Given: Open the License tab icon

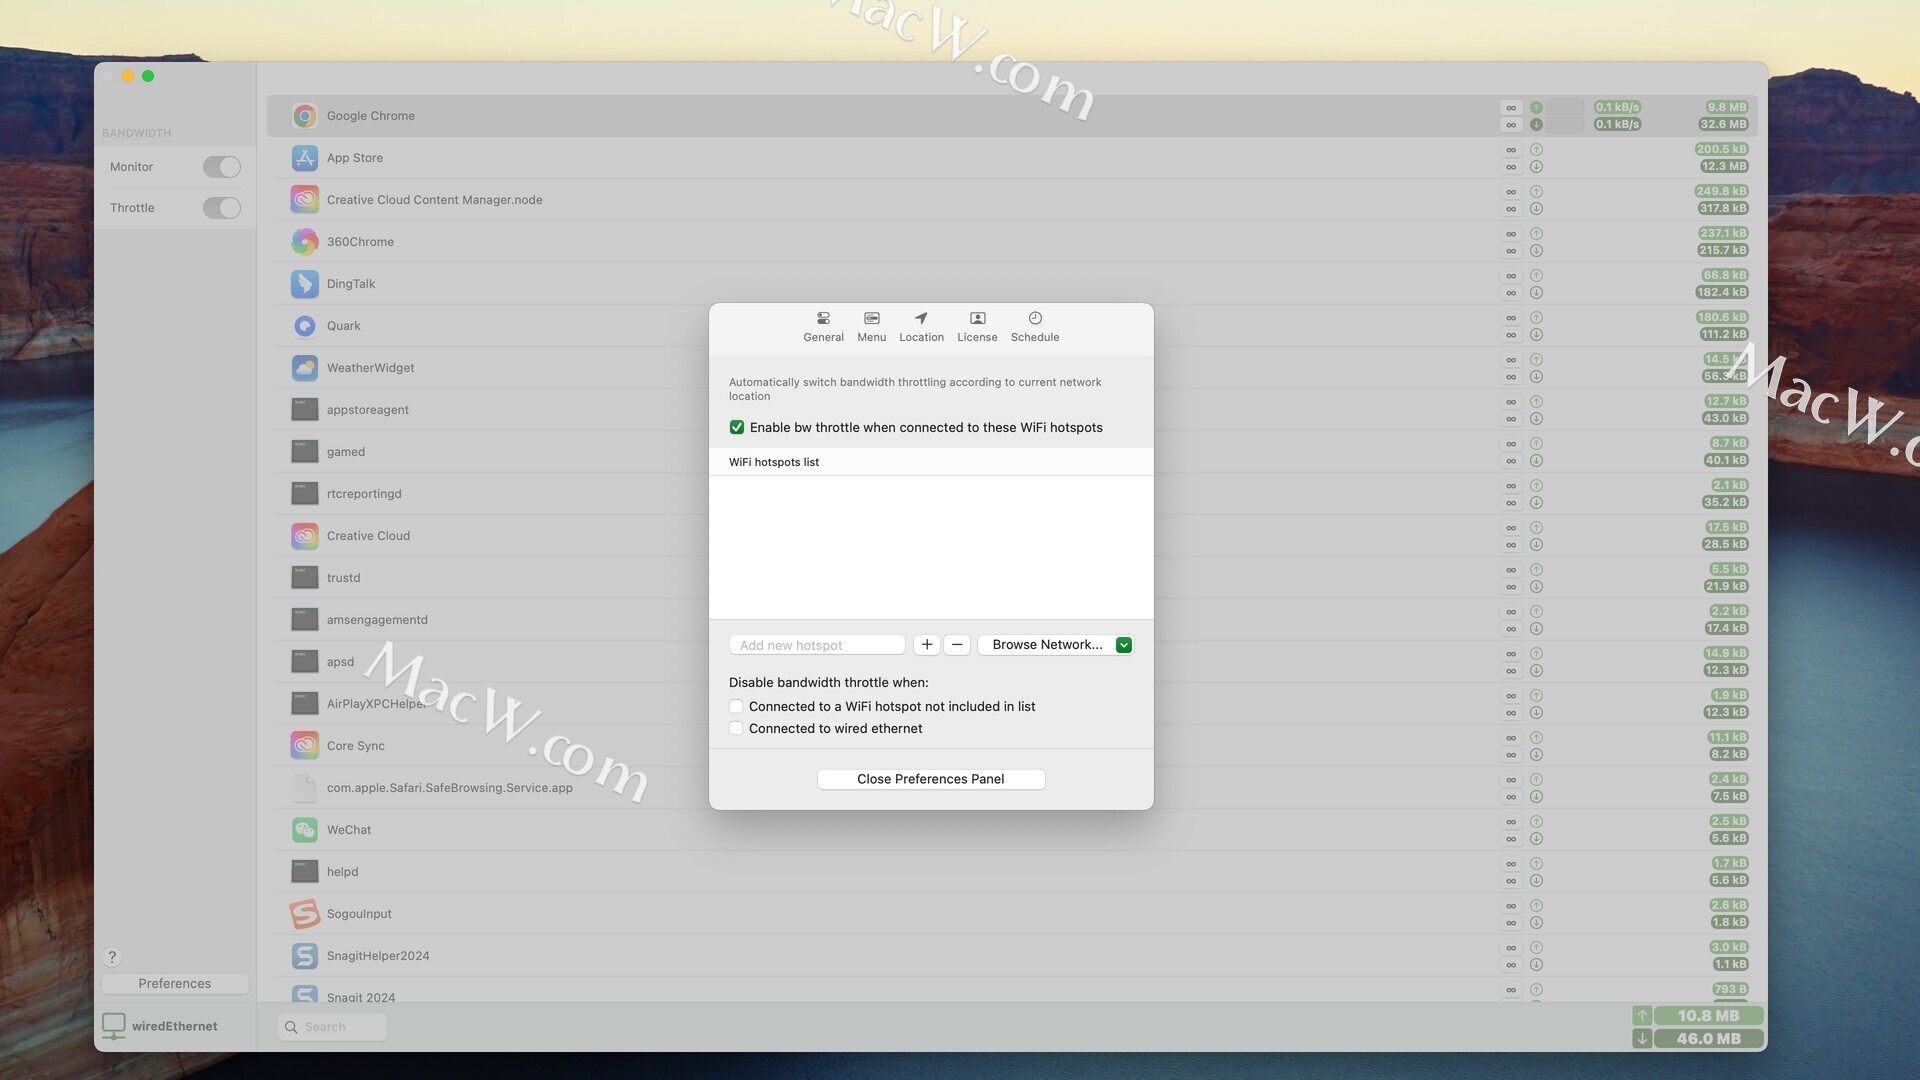Looking at the screenshot, I should pyautogui.click(x=977, y=318).
